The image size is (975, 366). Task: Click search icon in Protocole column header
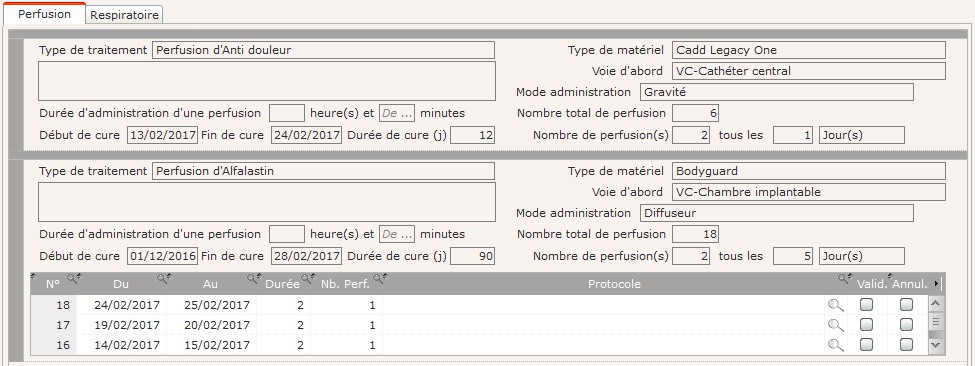point(844,278)
